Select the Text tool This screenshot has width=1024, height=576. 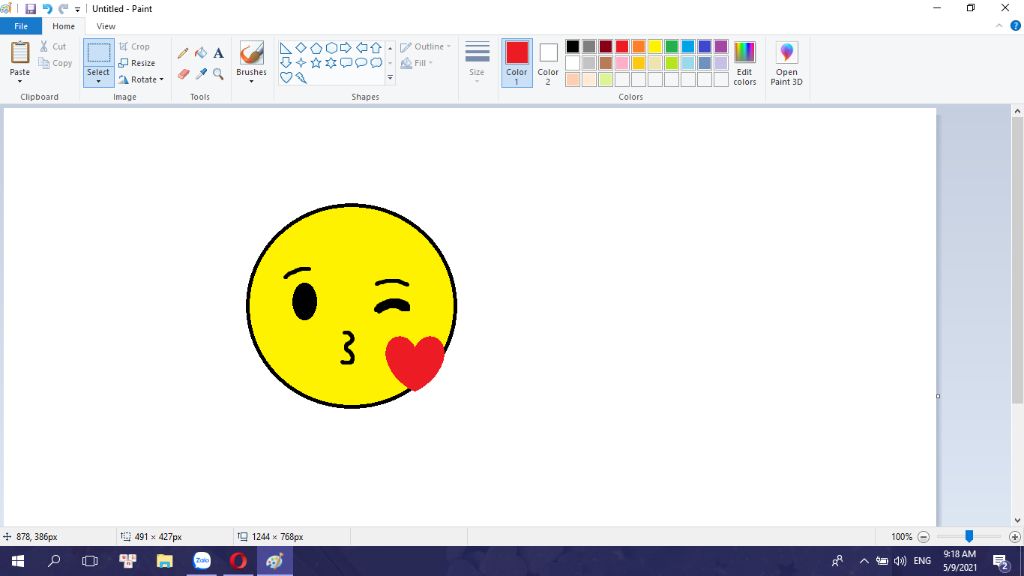point(218,53)
